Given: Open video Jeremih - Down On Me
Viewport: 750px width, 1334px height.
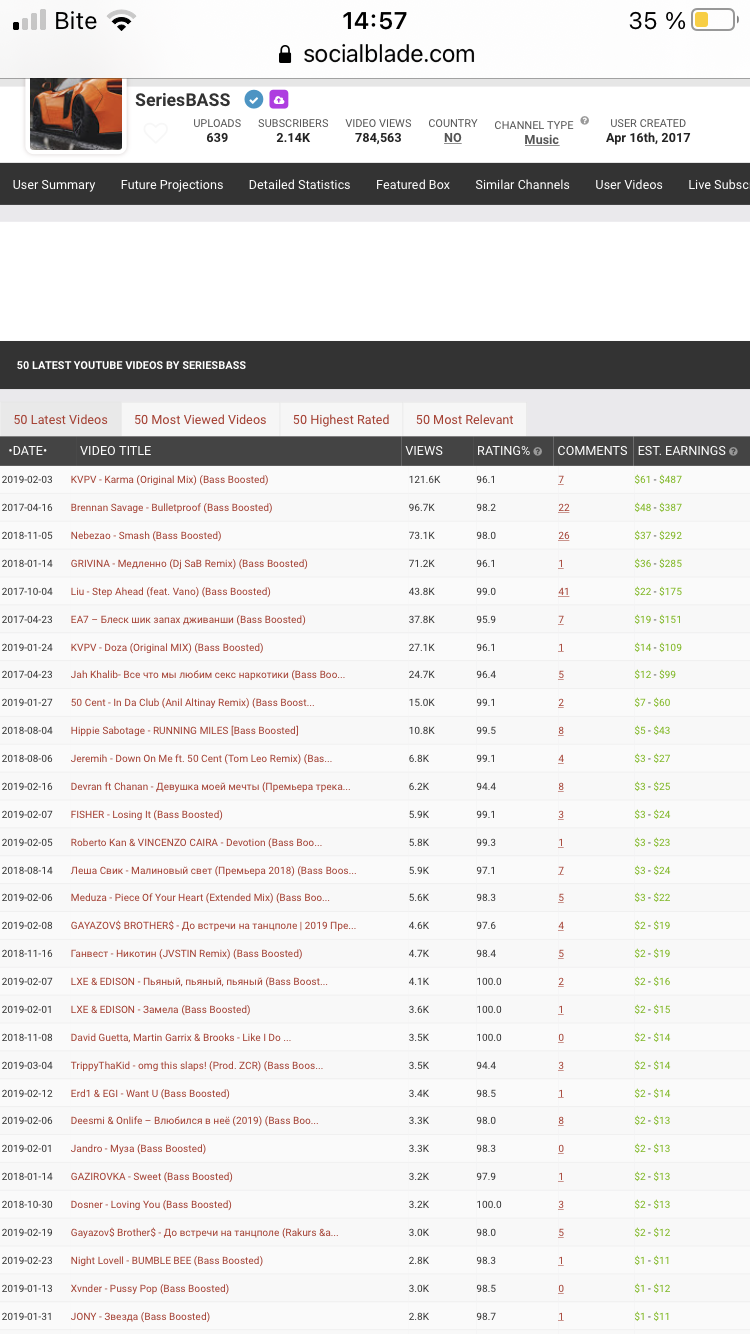Looking at the screenshot, I should [201, 759].
